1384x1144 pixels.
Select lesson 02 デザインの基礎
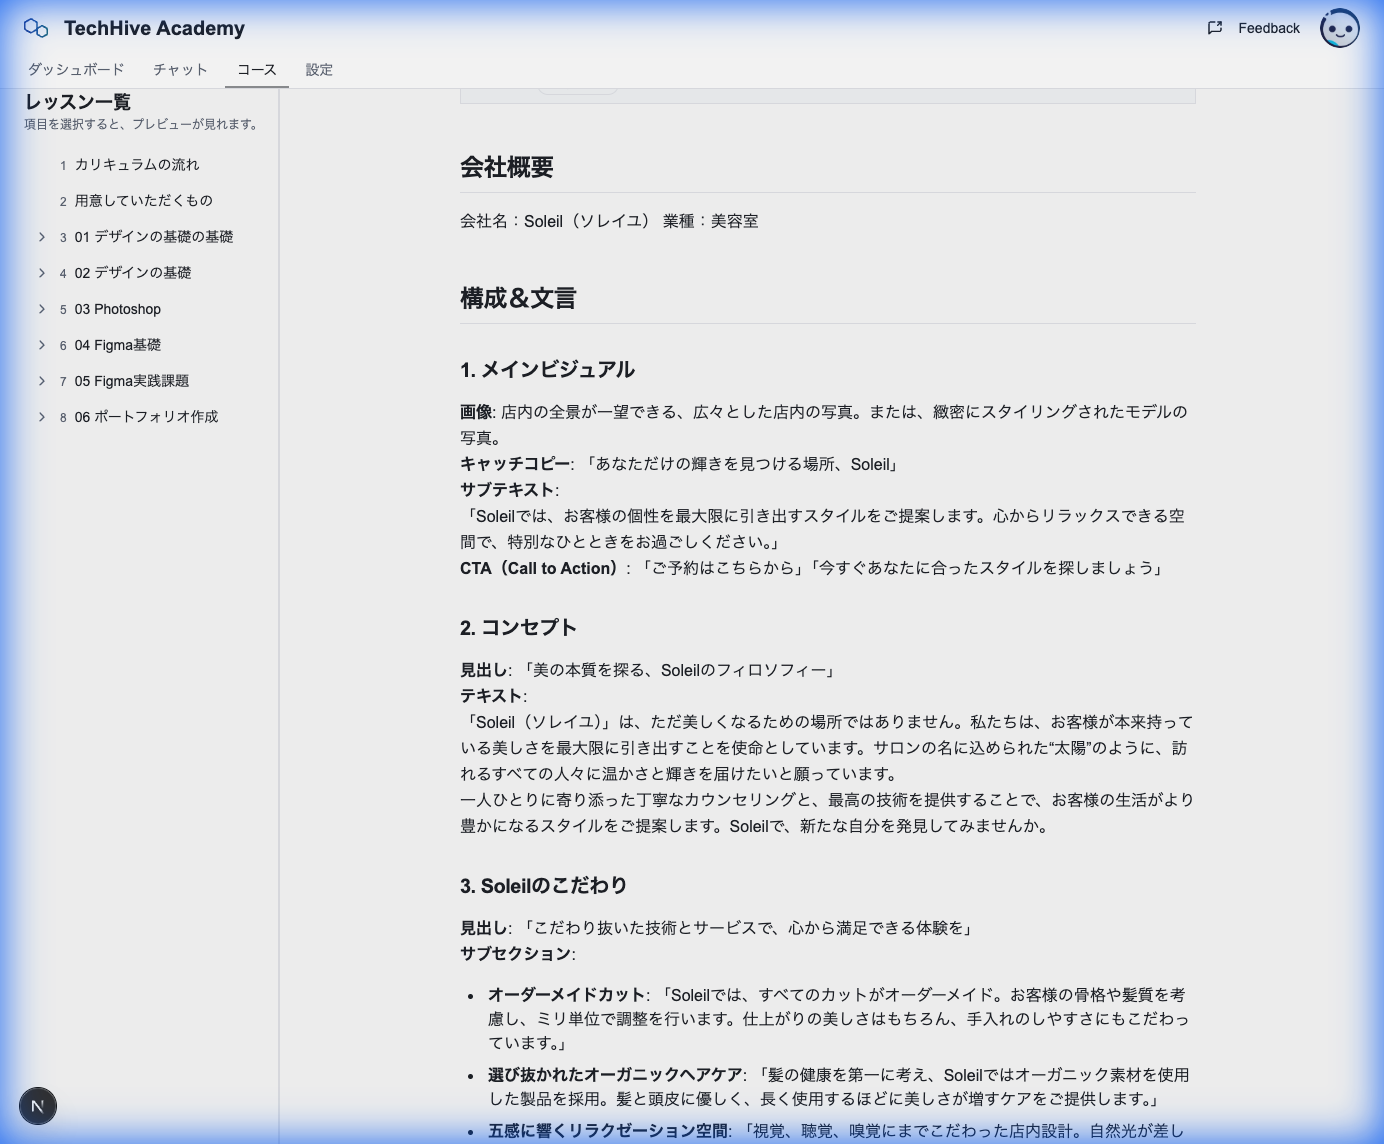133,273
